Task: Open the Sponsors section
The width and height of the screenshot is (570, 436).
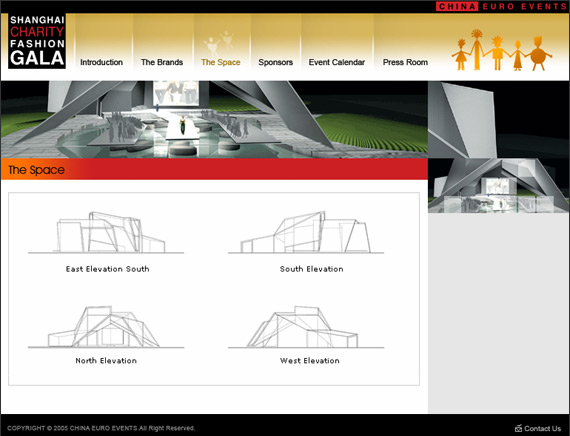Action: [276, 62]
